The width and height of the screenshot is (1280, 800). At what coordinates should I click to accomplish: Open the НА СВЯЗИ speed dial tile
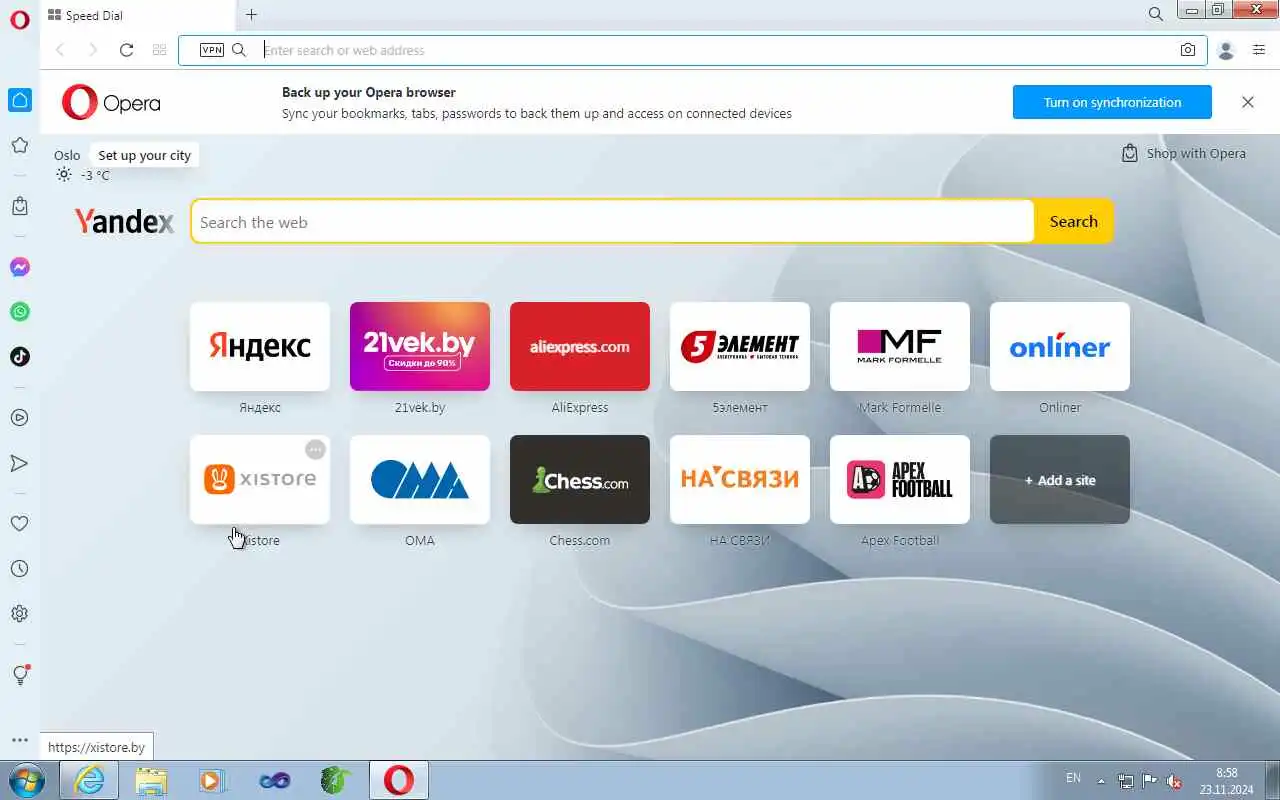[x=740, y=479]
